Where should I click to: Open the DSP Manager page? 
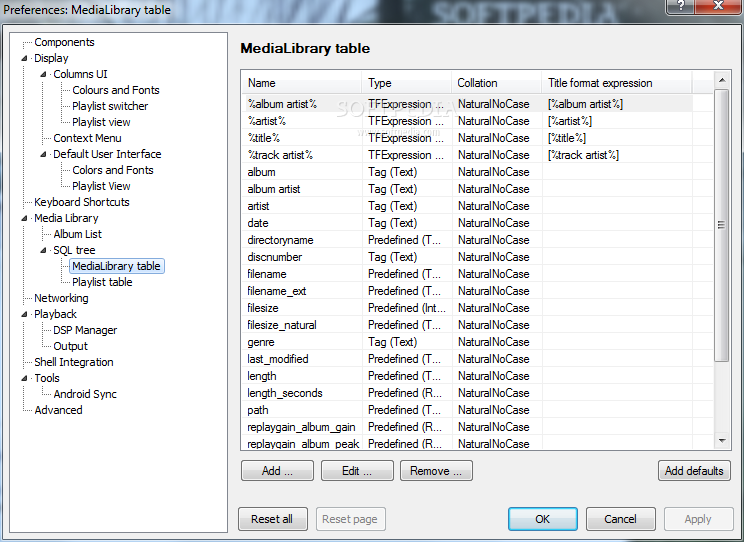coord(85,330)
